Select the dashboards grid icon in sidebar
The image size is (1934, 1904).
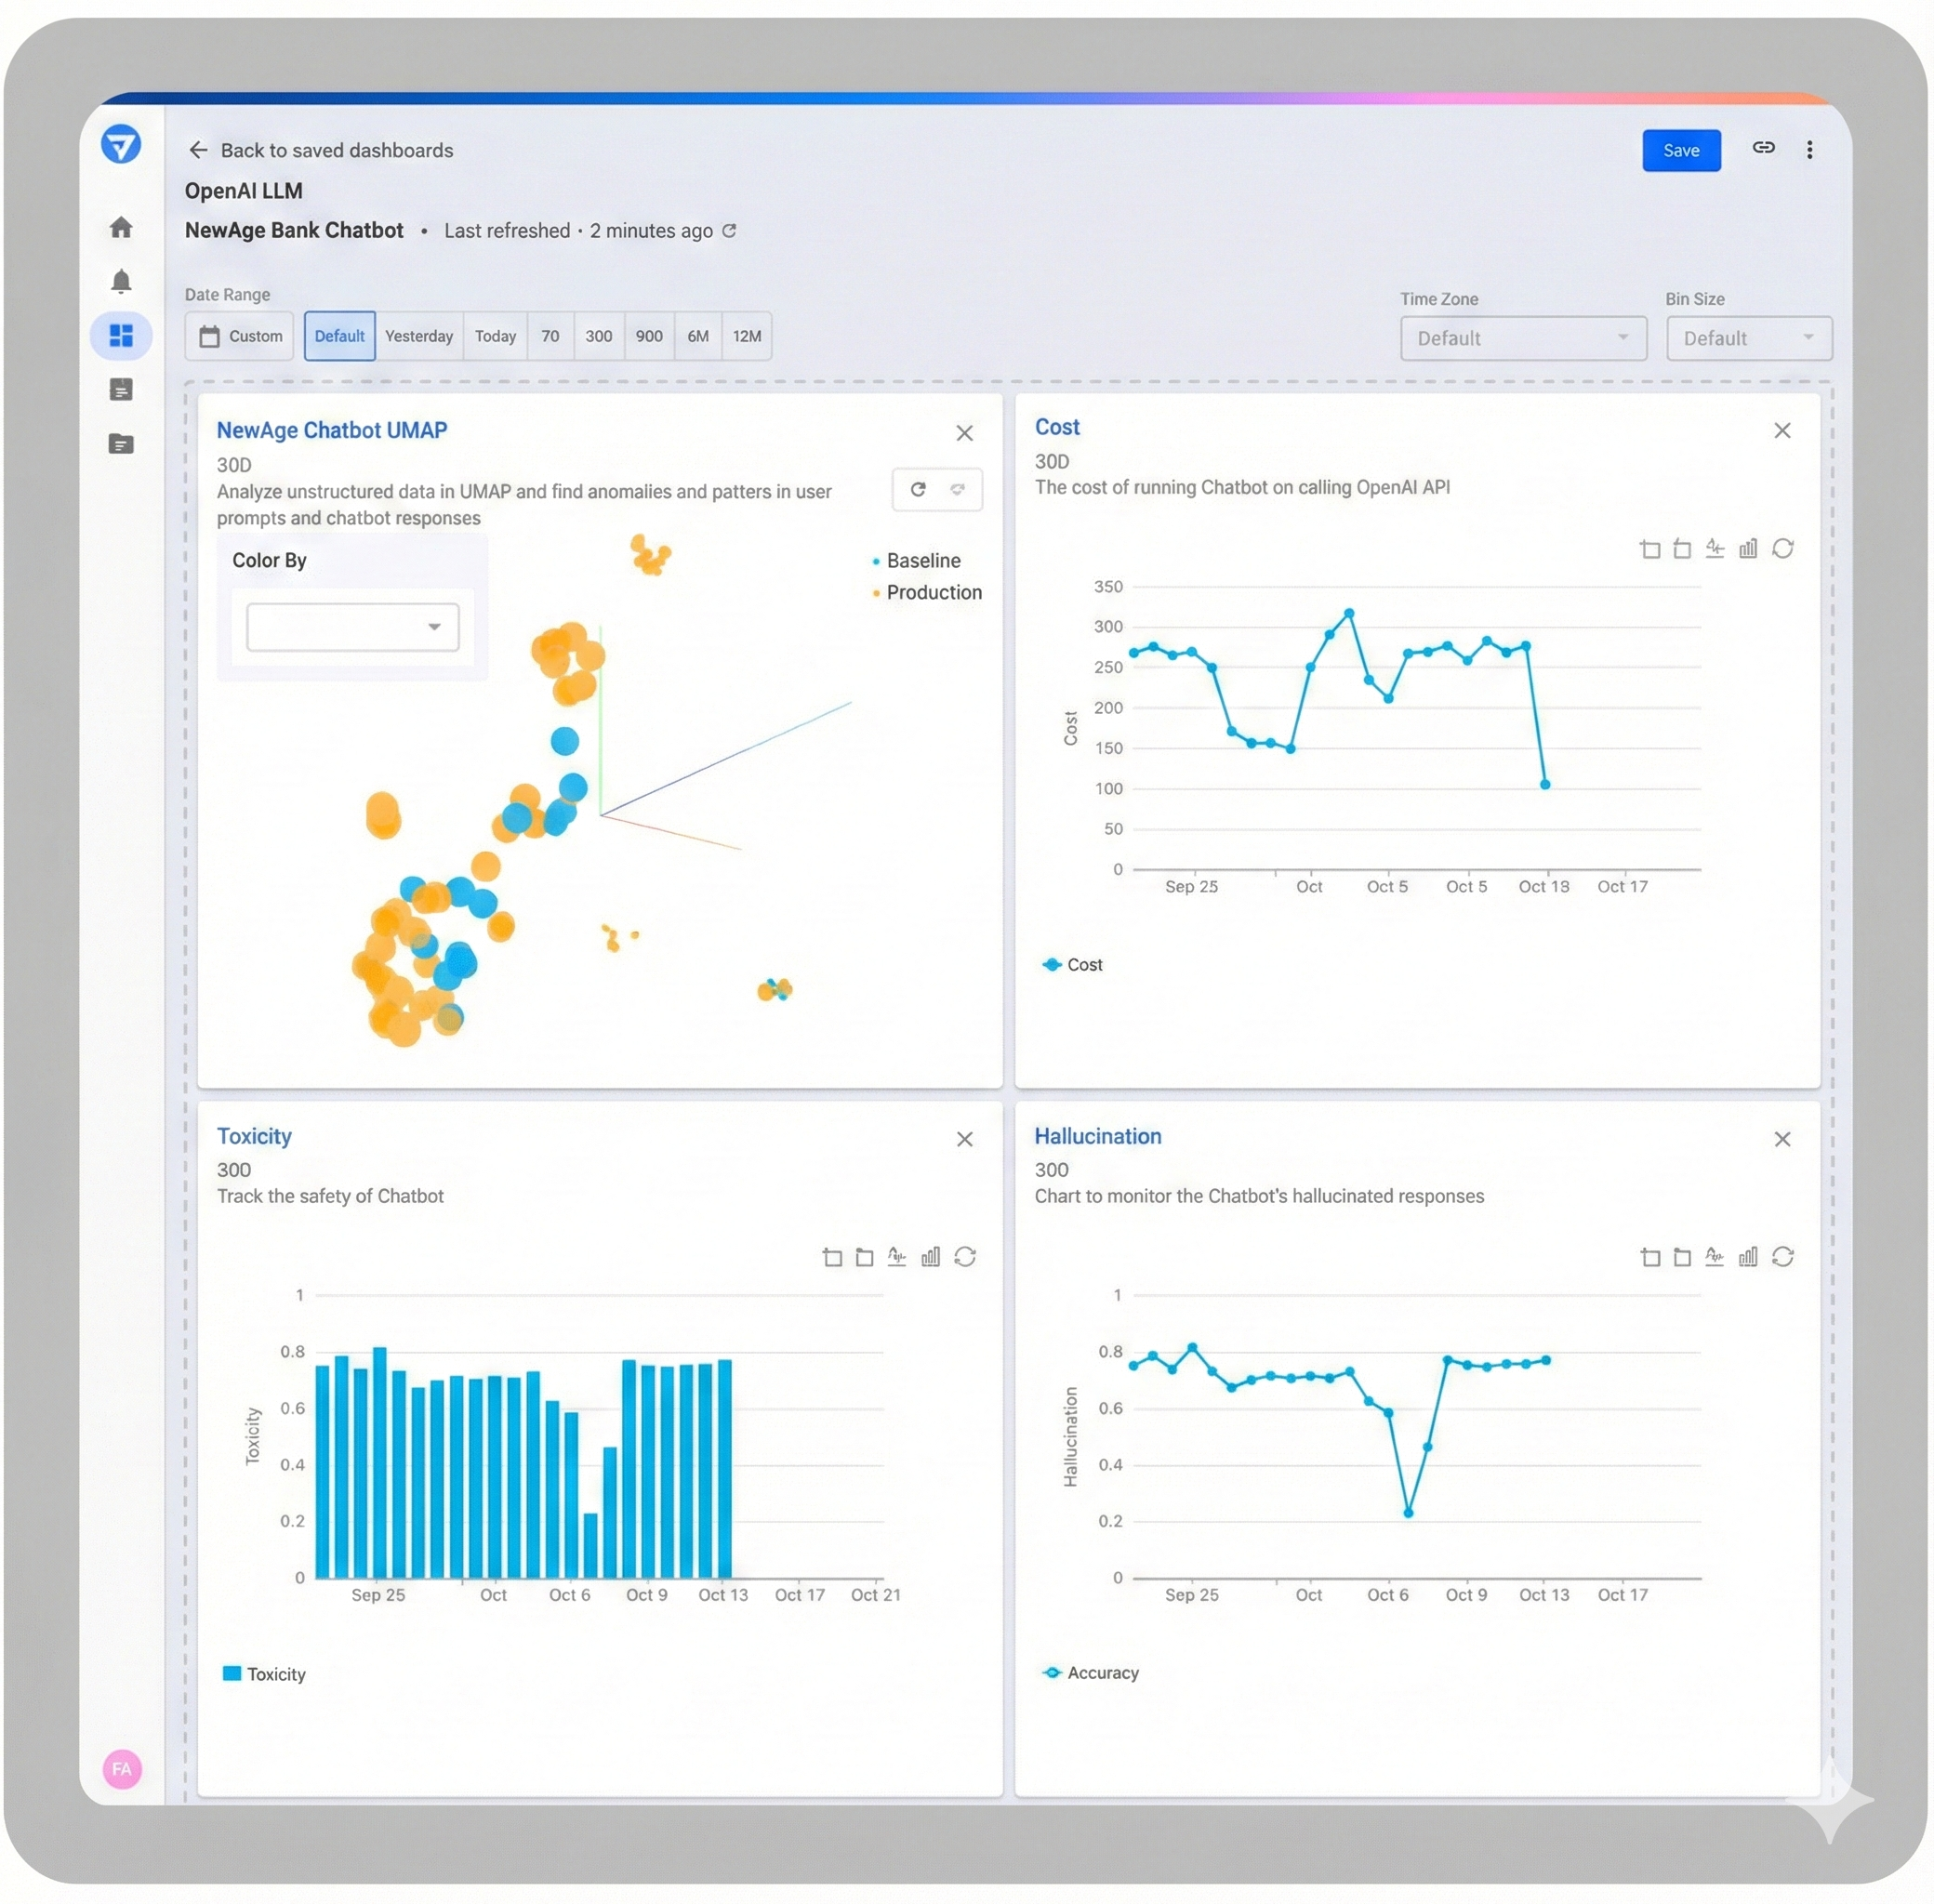(x=121, y=335)
